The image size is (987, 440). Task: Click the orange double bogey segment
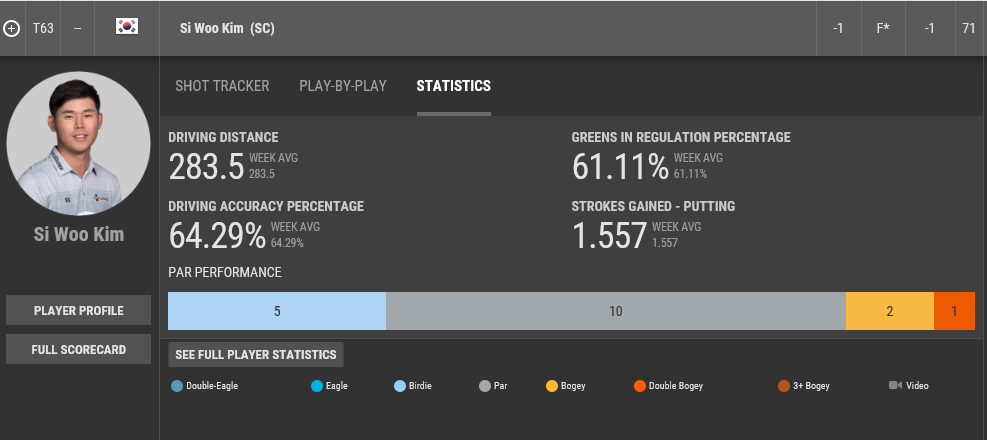tap(954, 311)
